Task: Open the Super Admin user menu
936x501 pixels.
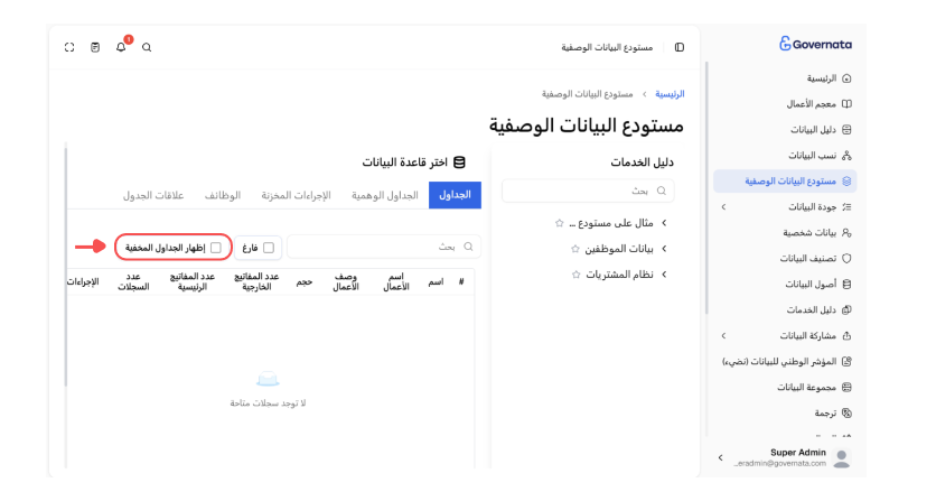Action: tap(785, 457)
